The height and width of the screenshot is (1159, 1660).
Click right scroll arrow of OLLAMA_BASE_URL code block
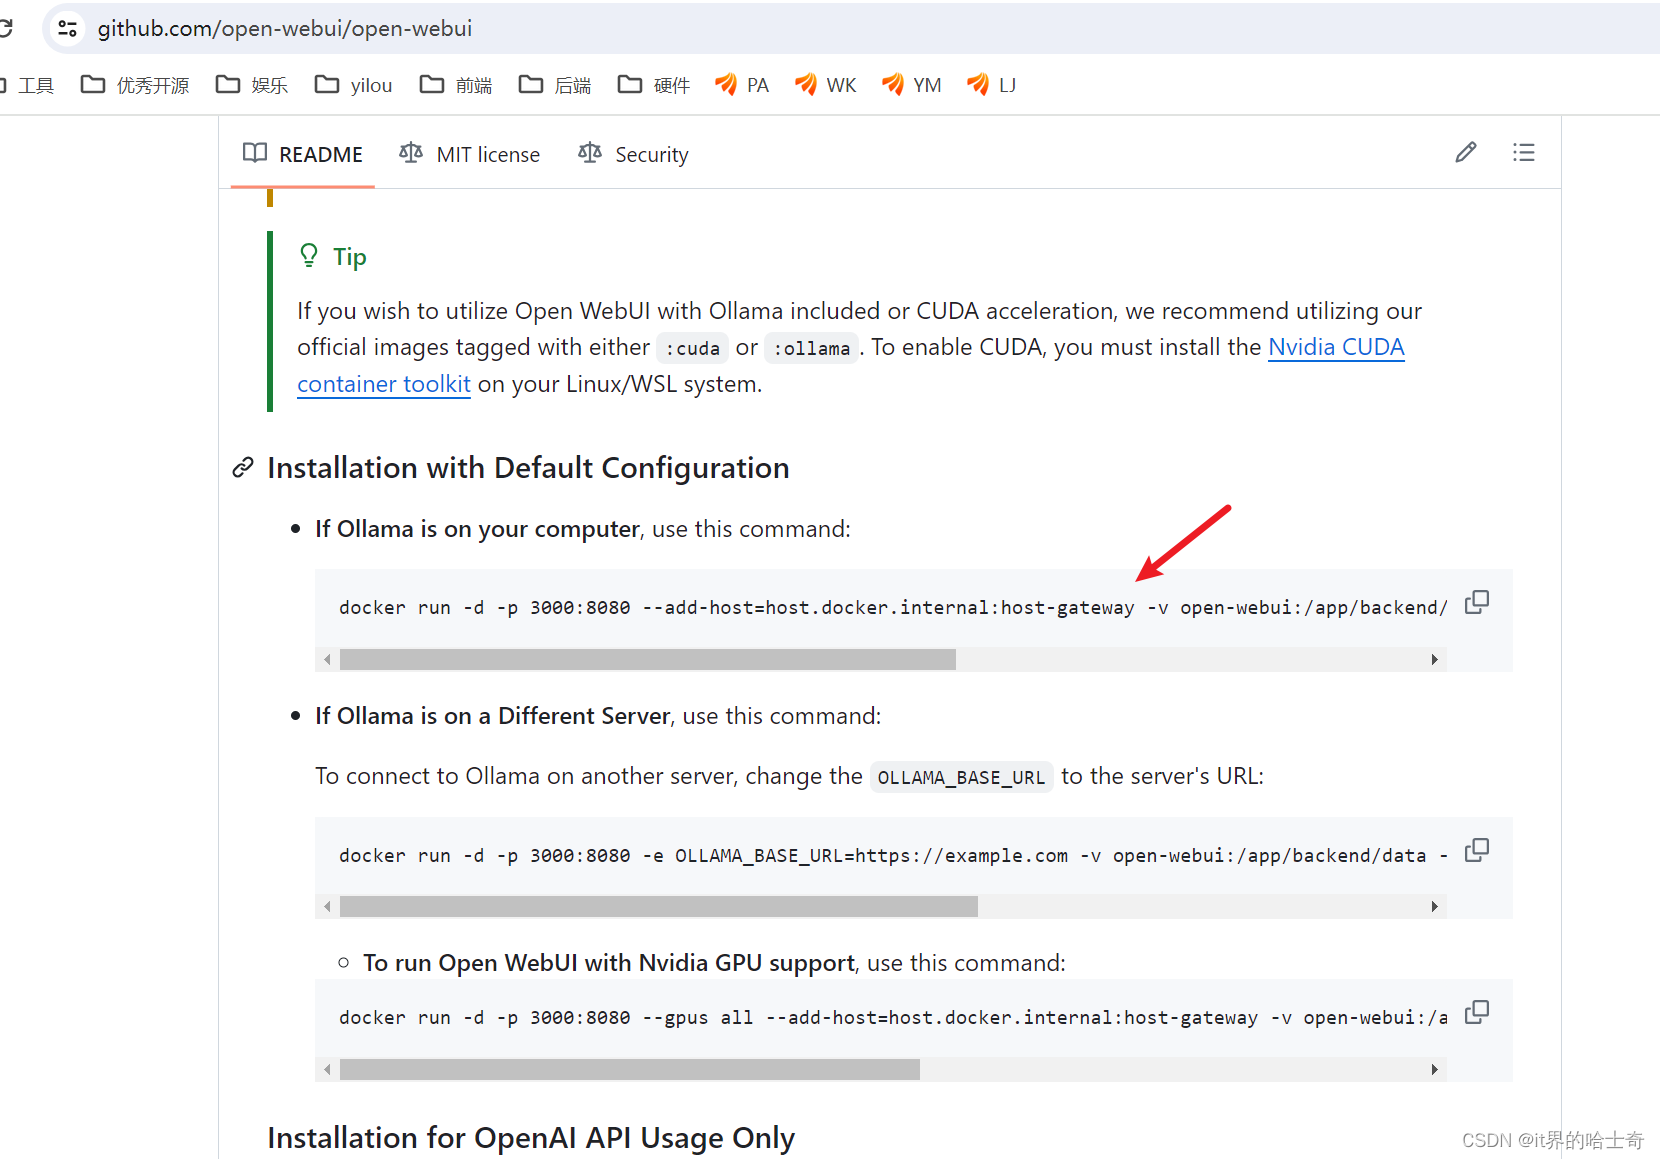pyautogui.click(x=1435, y=907)
